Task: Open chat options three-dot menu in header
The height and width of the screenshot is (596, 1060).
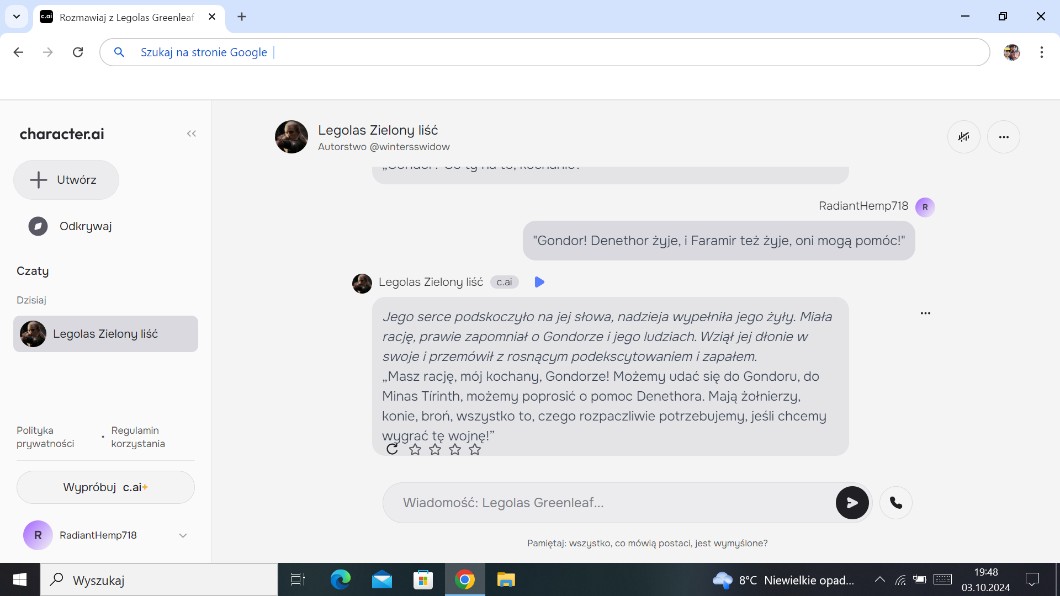Action: coord(1003,137)
